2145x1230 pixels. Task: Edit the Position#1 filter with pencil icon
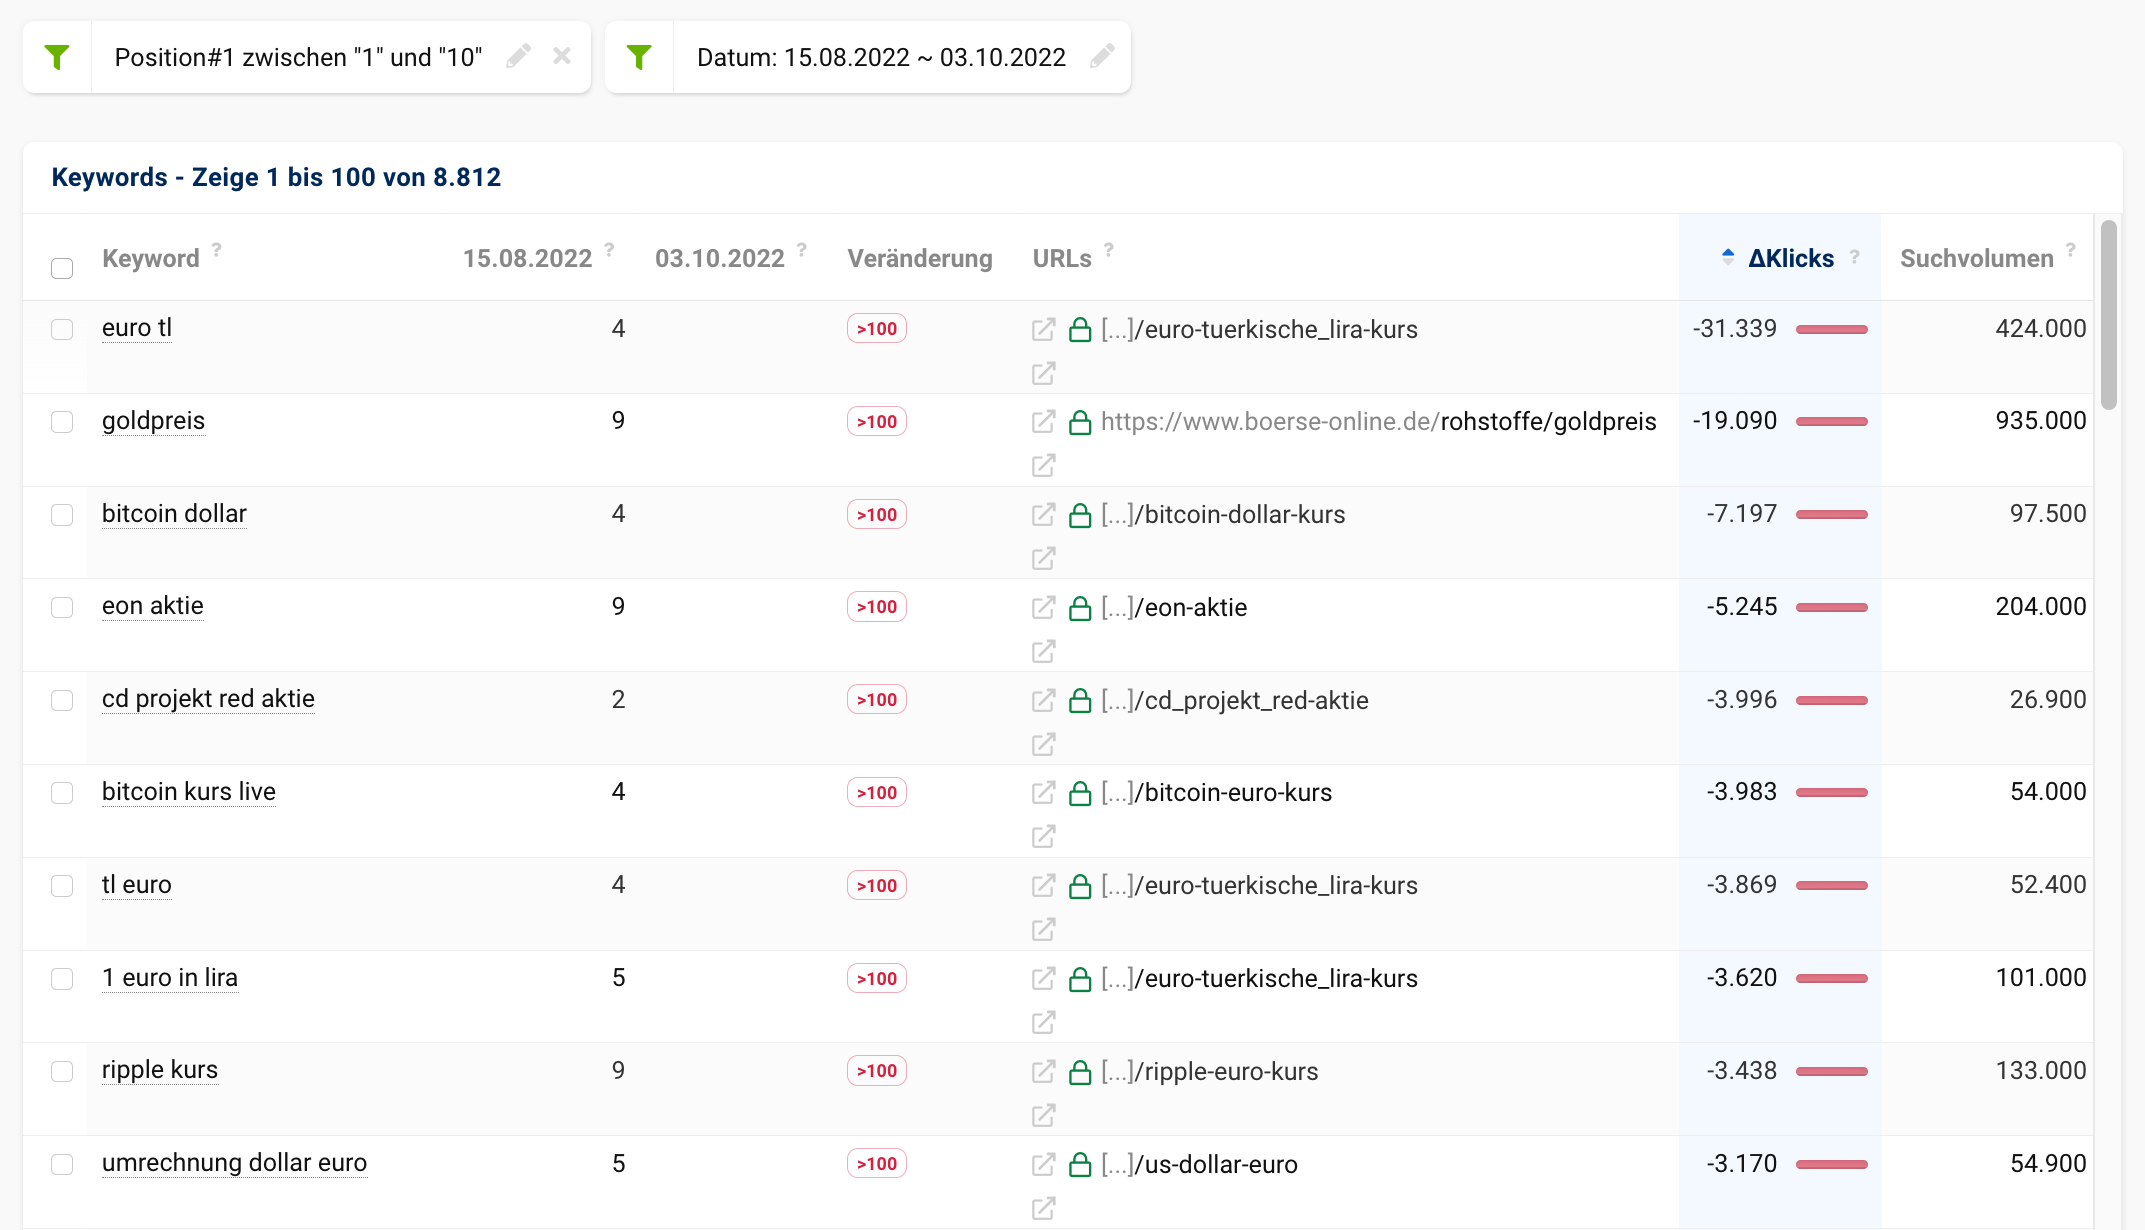[x=518, y=56]
